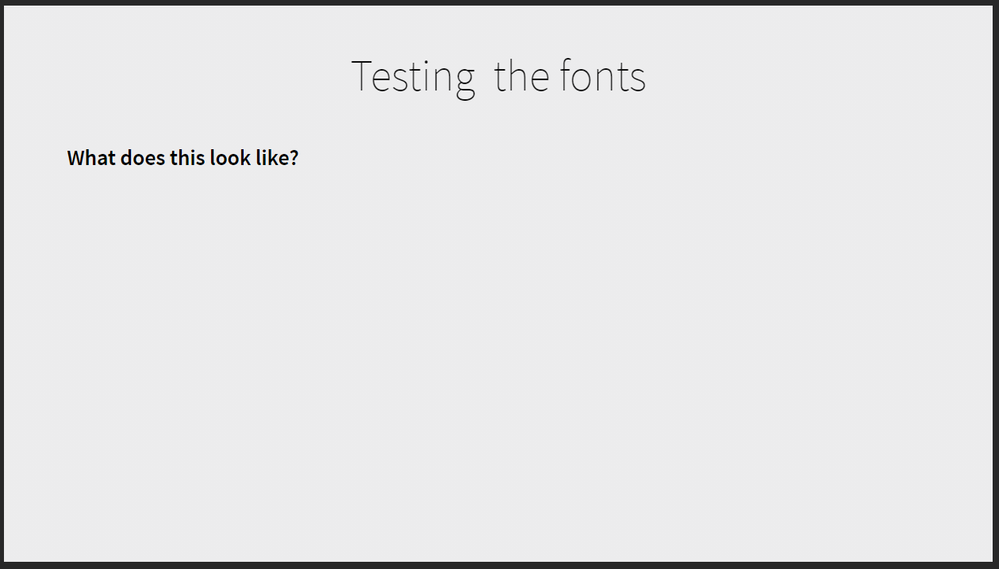Click the dark border along the slide's bottom
Screen dimensions: 999x569
(x=499, y=565)
